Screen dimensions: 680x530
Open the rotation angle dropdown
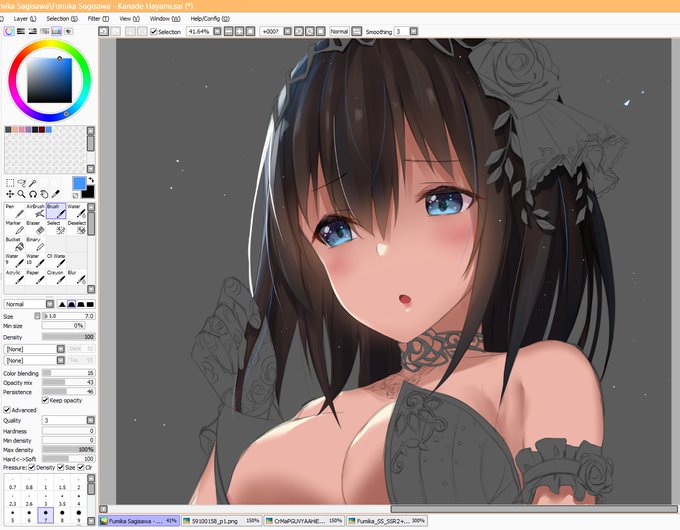pos(287,31)
